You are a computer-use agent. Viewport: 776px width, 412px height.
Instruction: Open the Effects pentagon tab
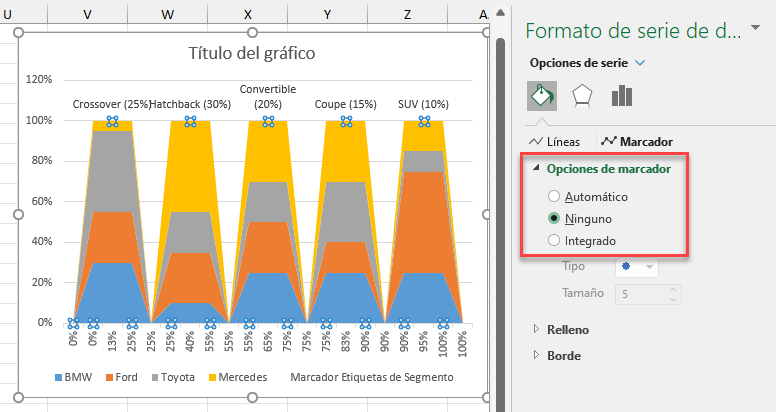tap(582, 96)
